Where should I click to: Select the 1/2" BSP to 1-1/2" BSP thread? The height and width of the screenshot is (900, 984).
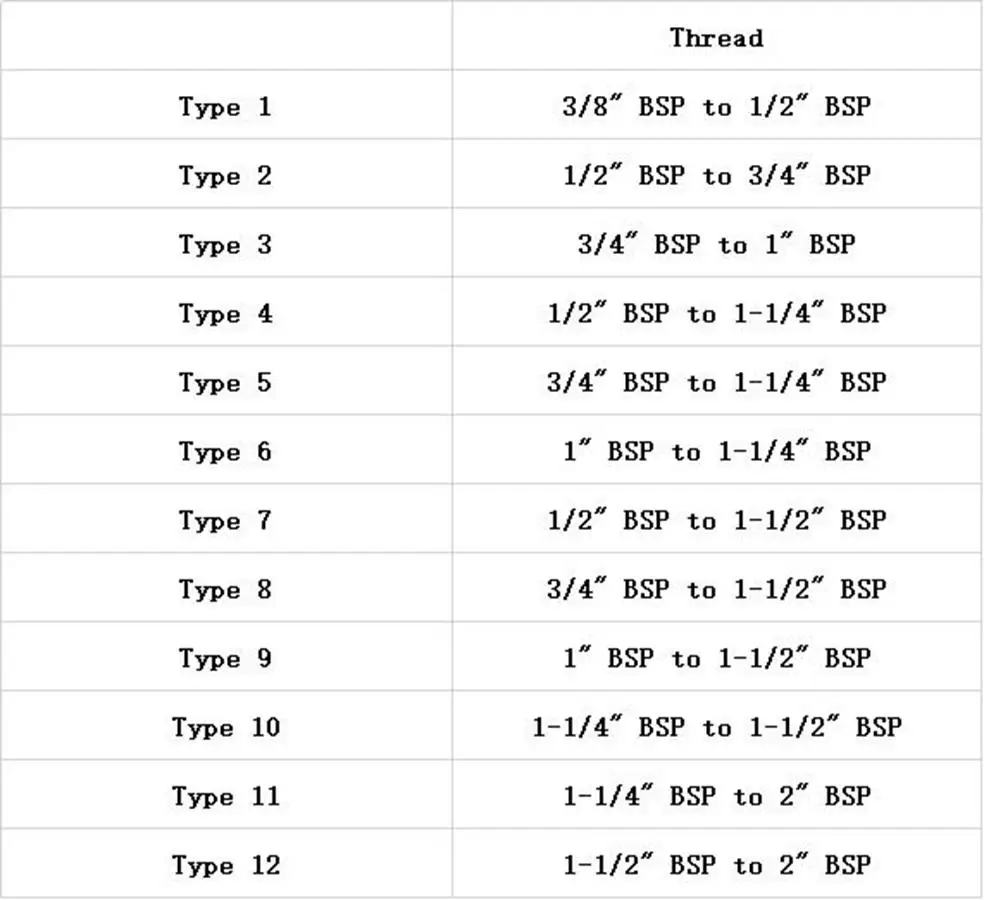pyautogui.click(x=716, y=520)
